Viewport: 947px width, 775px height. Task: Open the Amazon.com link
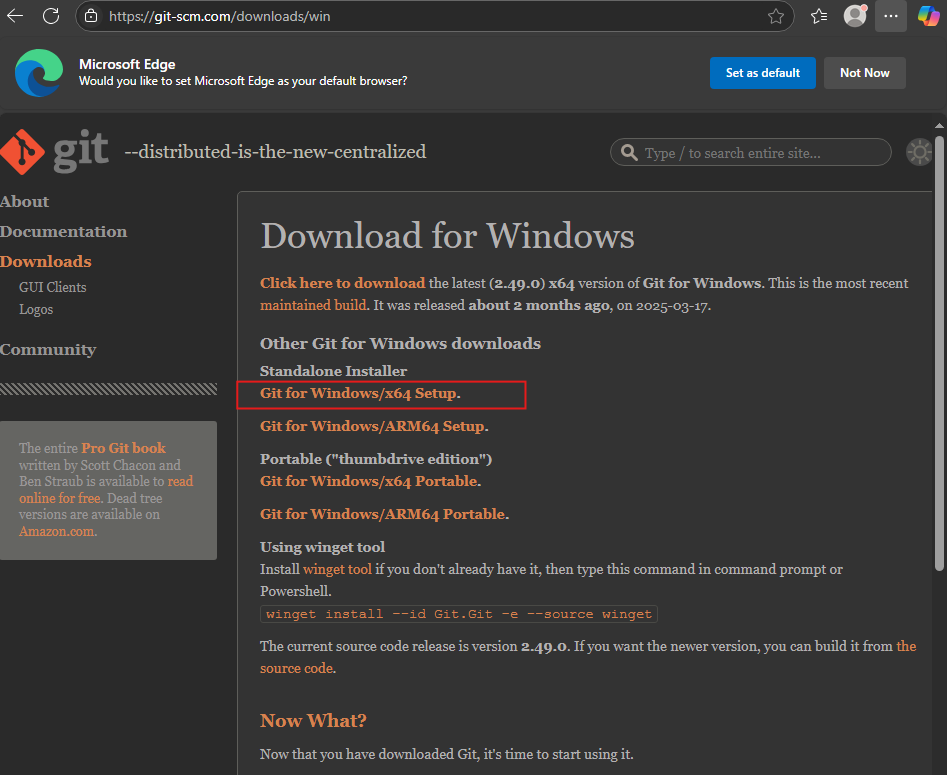pyautogui.click(x=57, y=532)
